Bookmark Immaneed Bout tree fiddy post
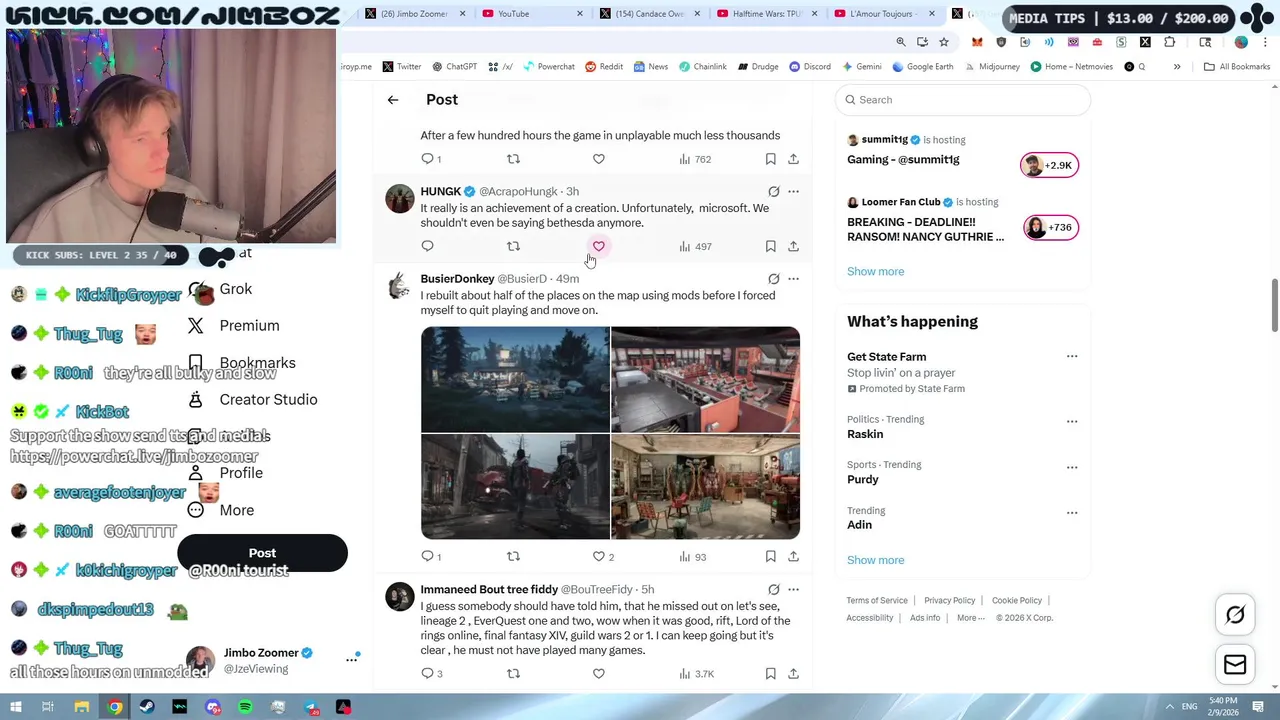The height and width of the screenshot is (720, 1280). tap(770, 674)
